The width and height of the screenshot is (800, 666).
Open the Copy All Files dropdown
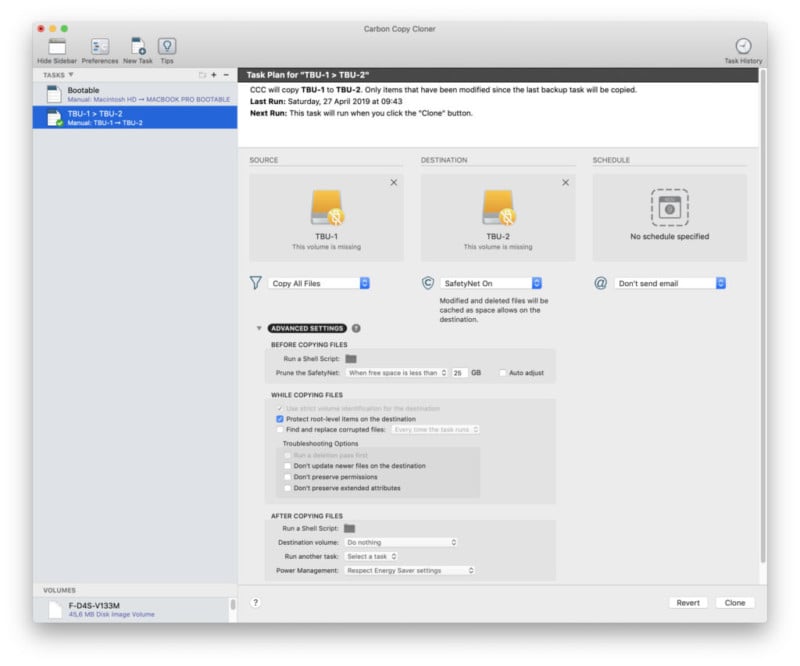[x=319, y=283]
